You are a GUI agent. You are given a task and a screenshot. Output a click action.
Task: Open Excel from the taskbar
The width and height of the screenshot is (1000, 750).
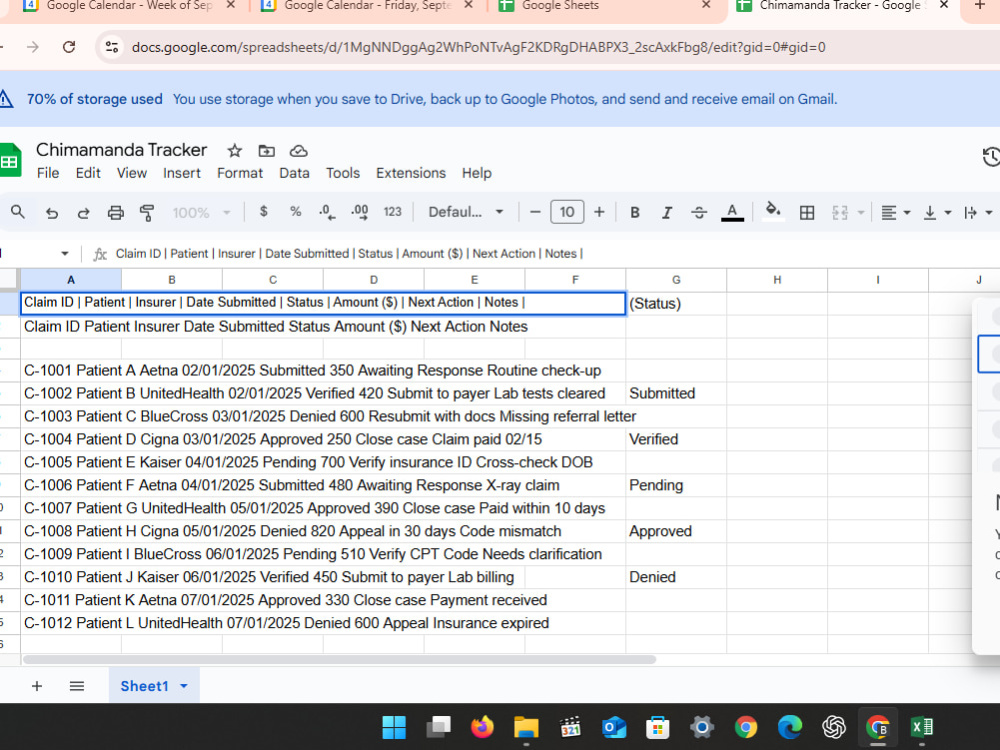click(922, 727)
